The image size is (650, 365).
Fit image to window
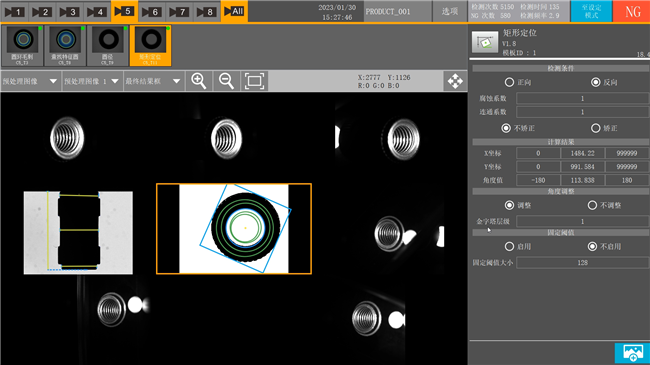[254, 81]
